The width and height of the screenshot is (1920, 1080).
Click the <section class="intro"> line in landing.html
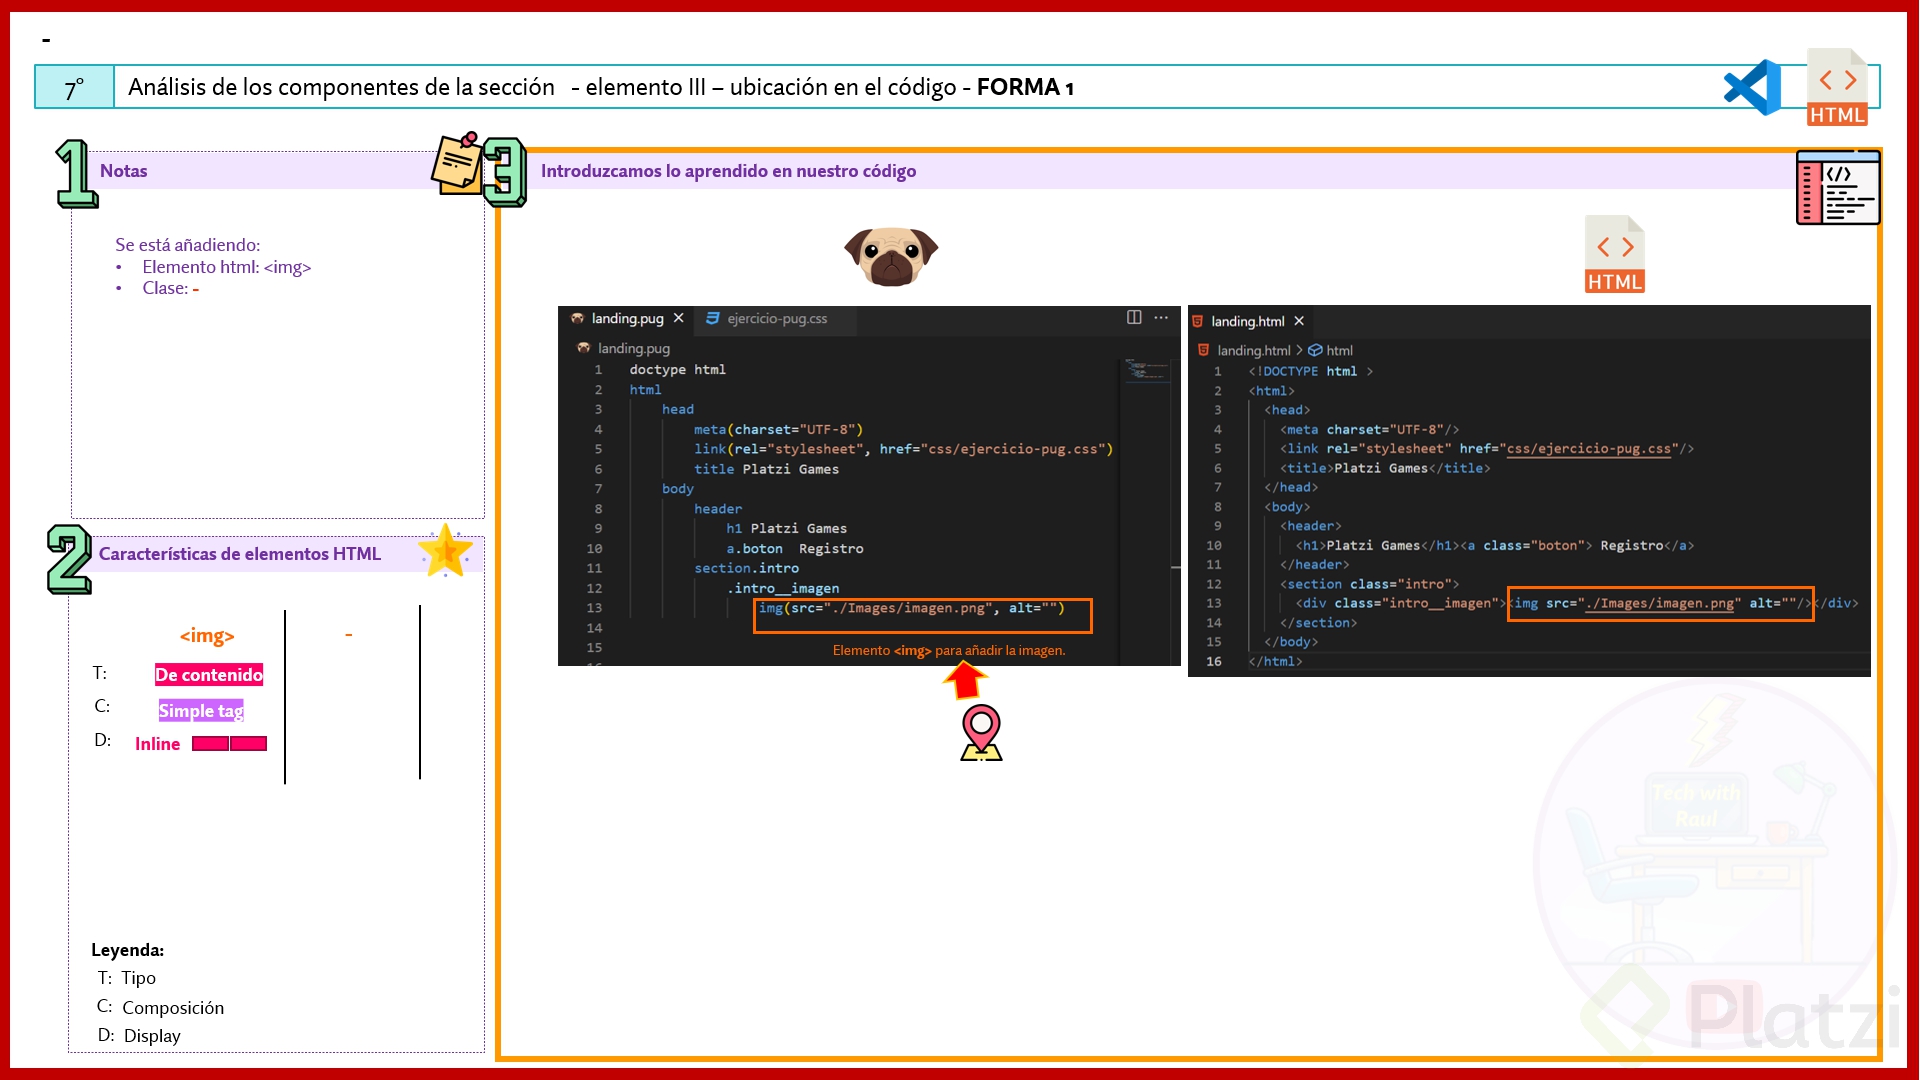click(x=1370, y=584)
